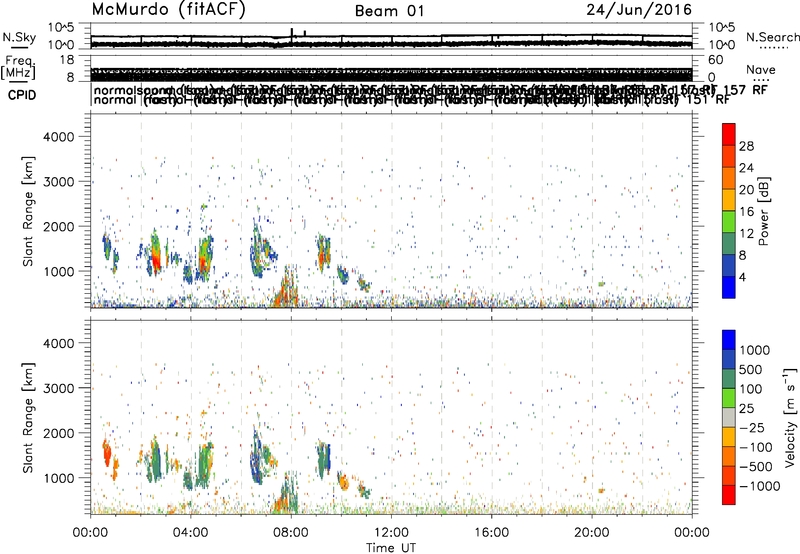
Task: Click the 04:00 time axis label
Action: point(191,533)
